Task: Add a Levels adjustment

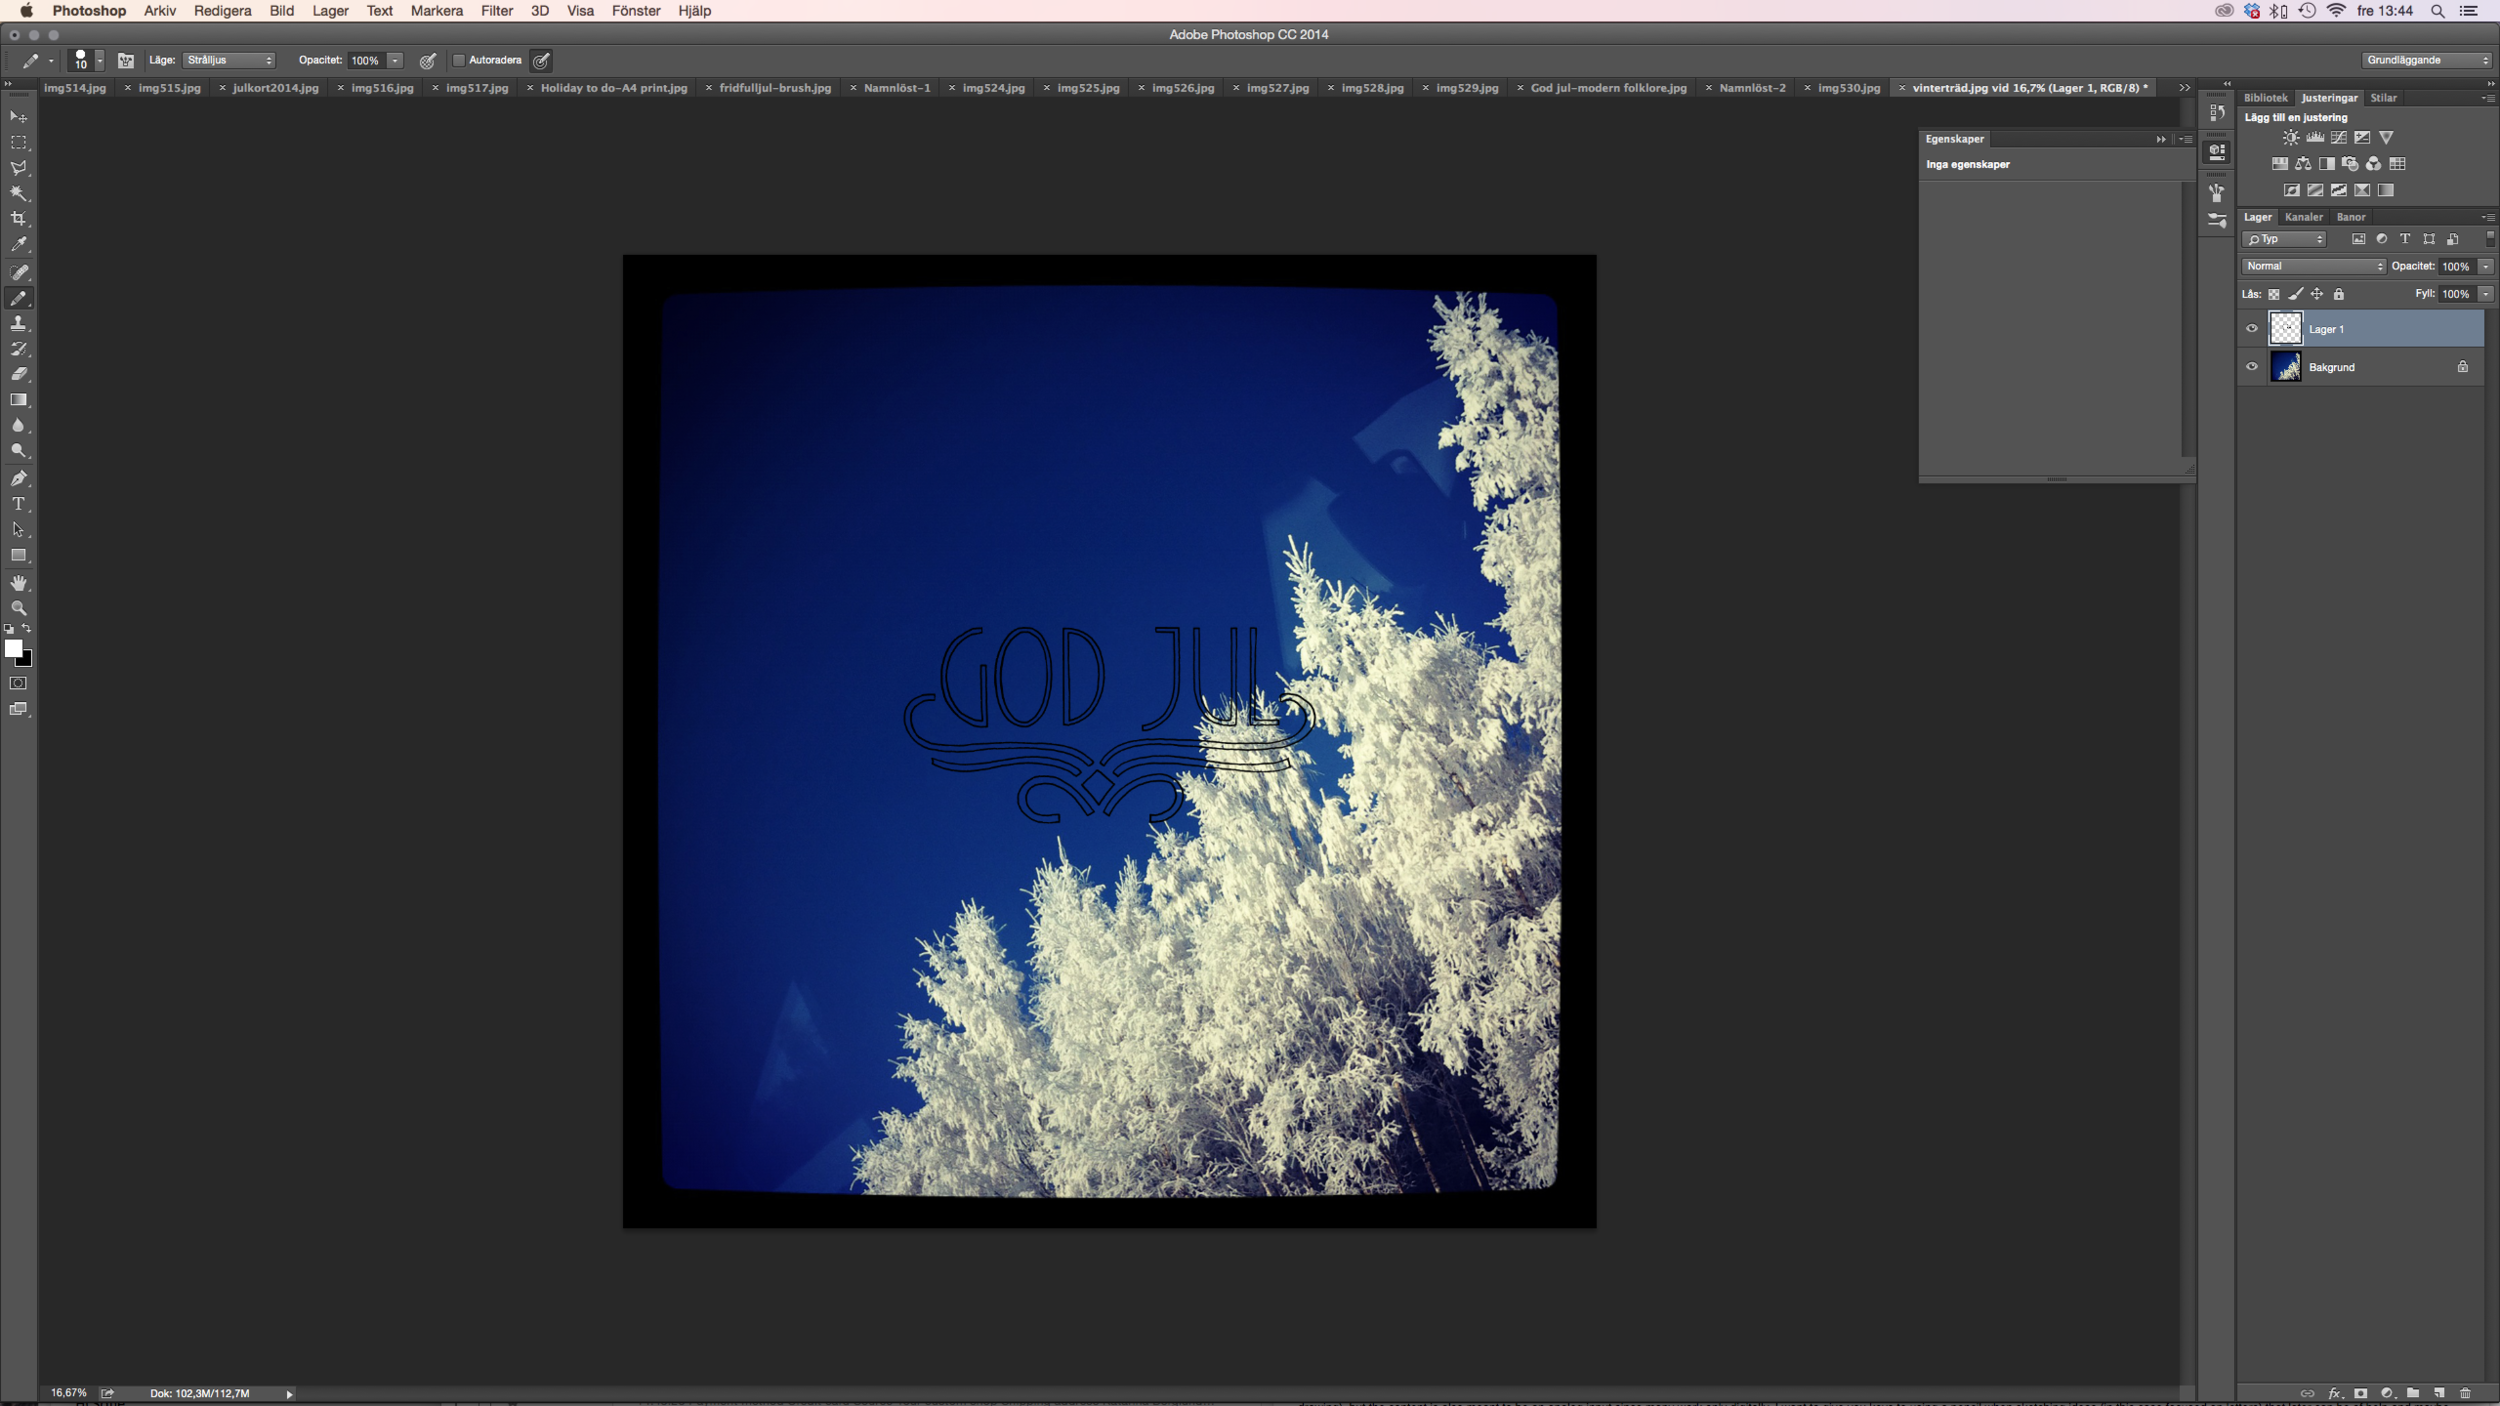Action: (x=2314, y=138)
